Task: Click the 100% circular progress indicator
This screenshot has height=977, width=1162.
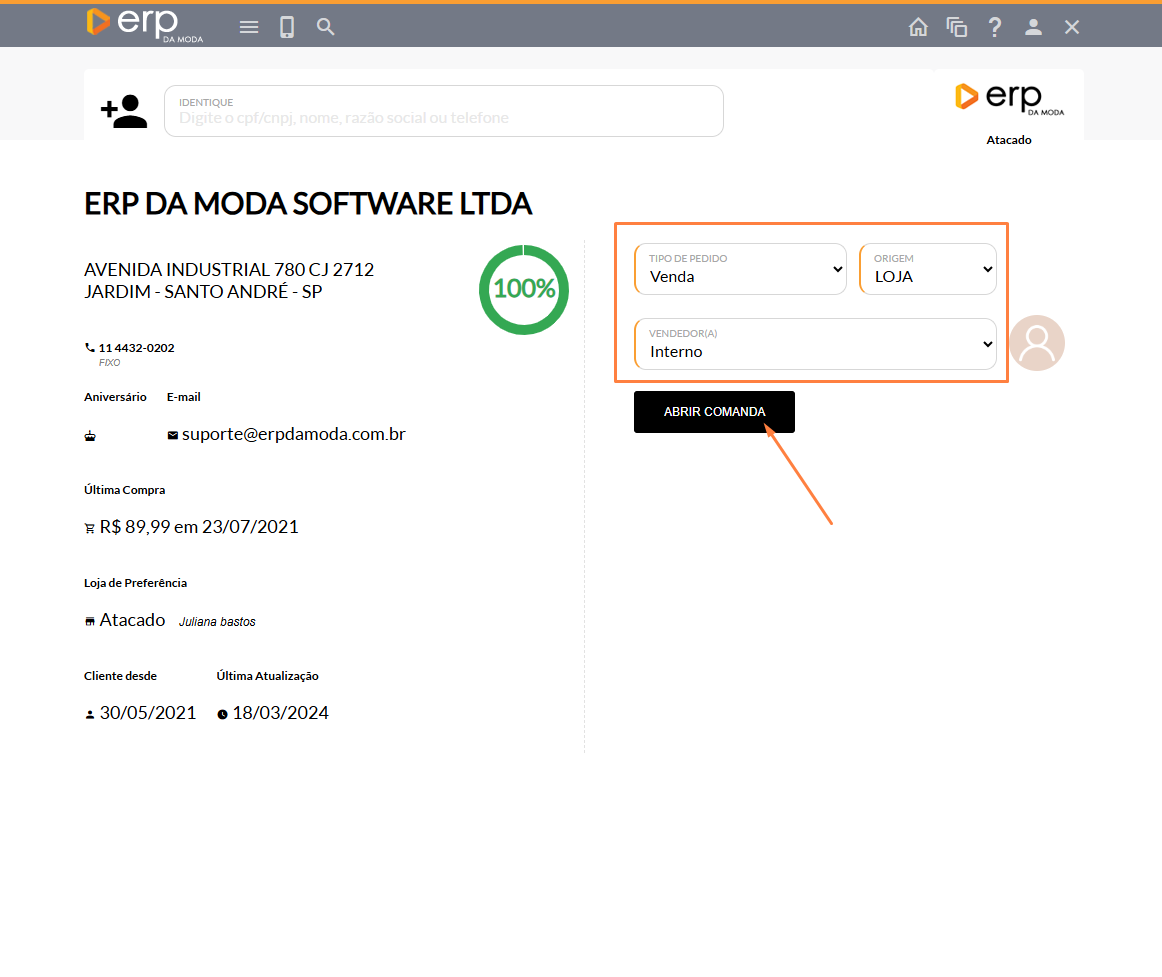Action: [x=524, y=289]
